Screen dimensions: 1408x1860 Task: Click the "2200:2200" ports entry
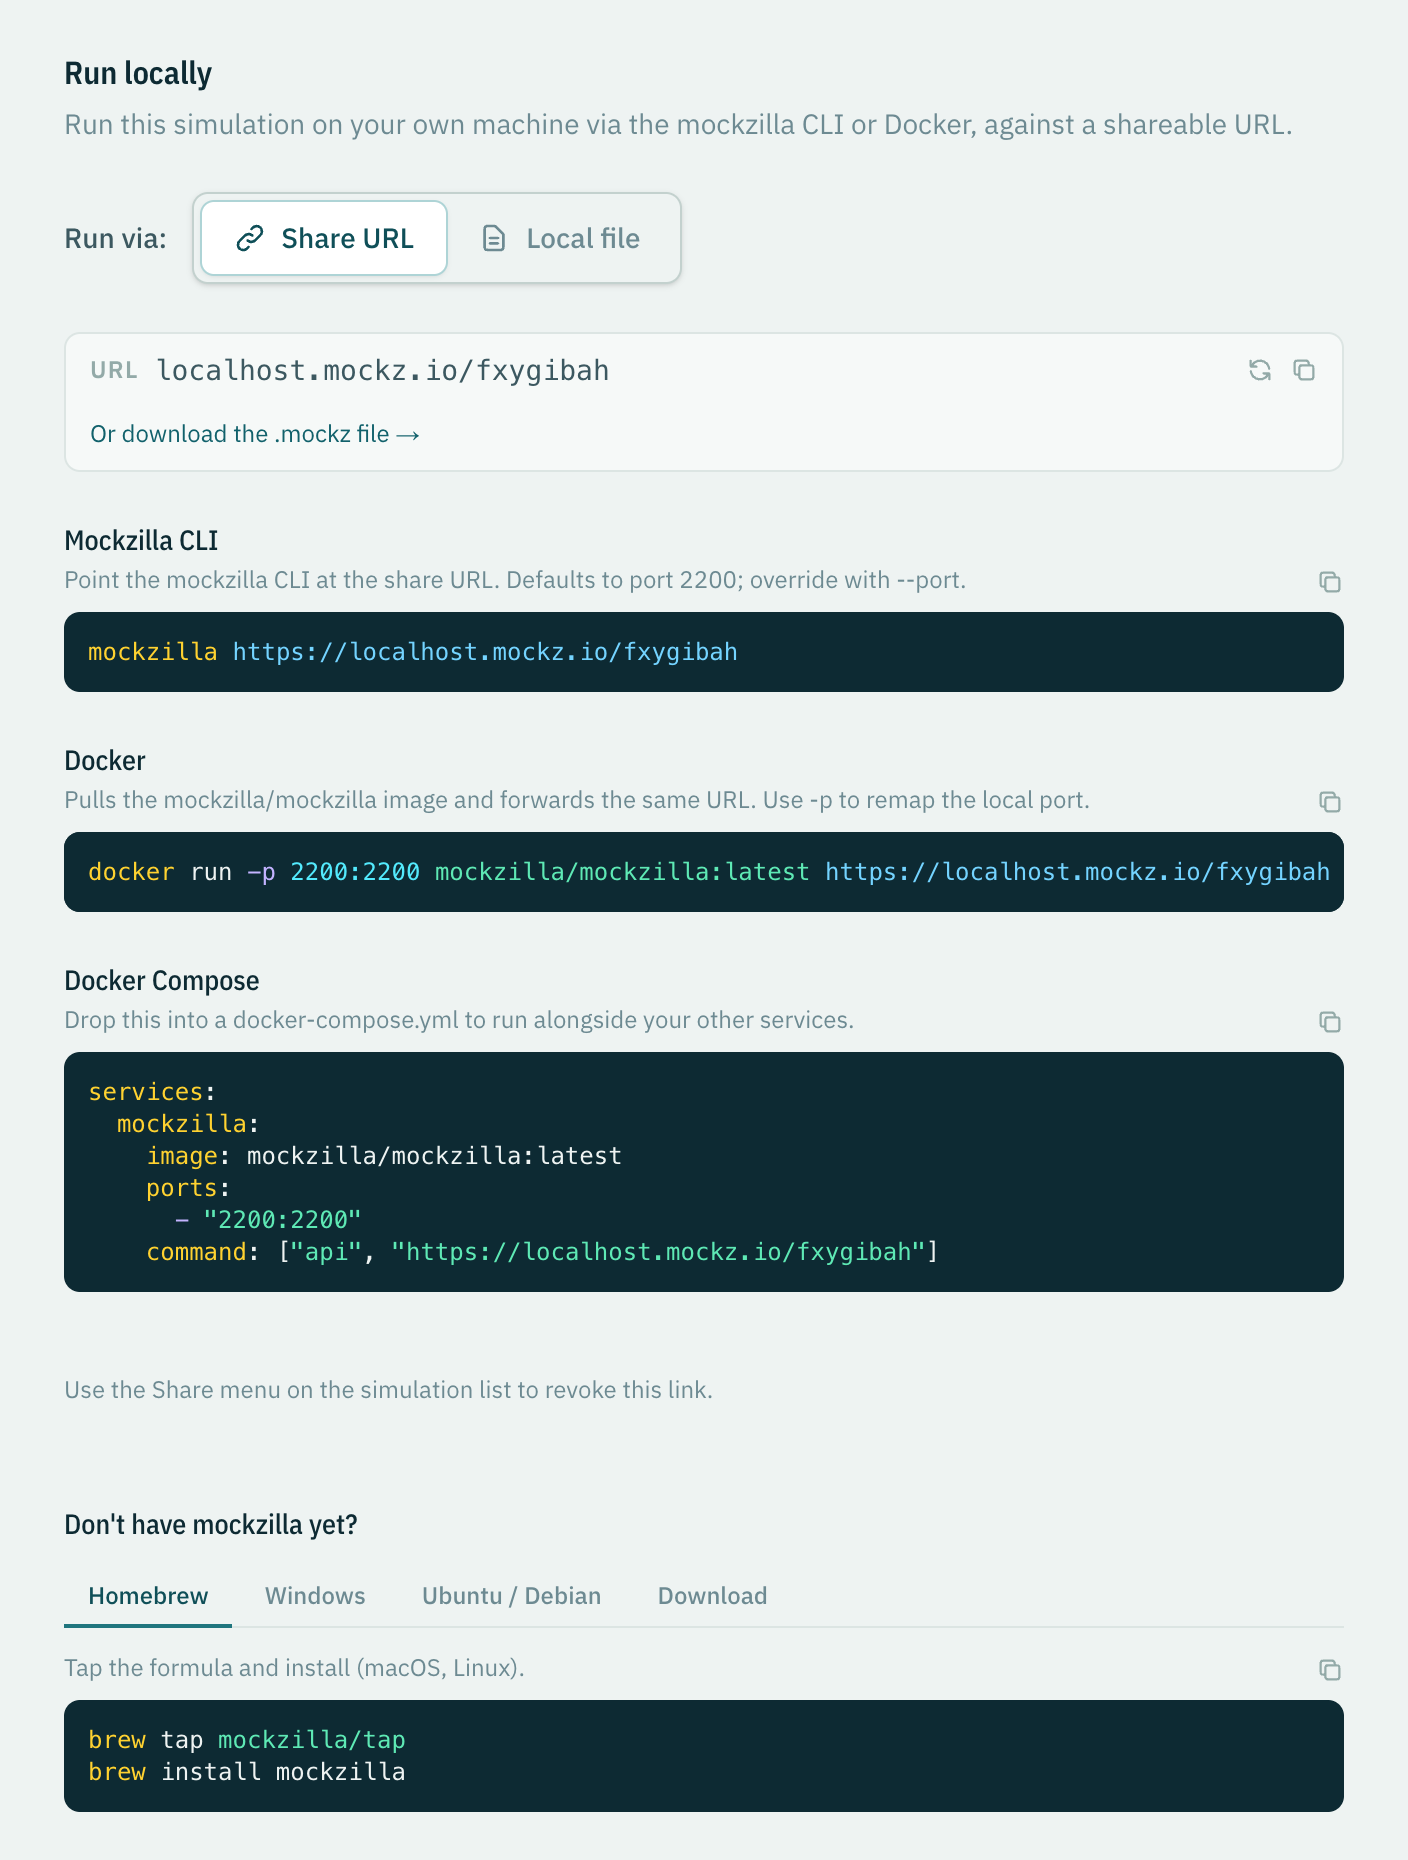point(282,1220)
